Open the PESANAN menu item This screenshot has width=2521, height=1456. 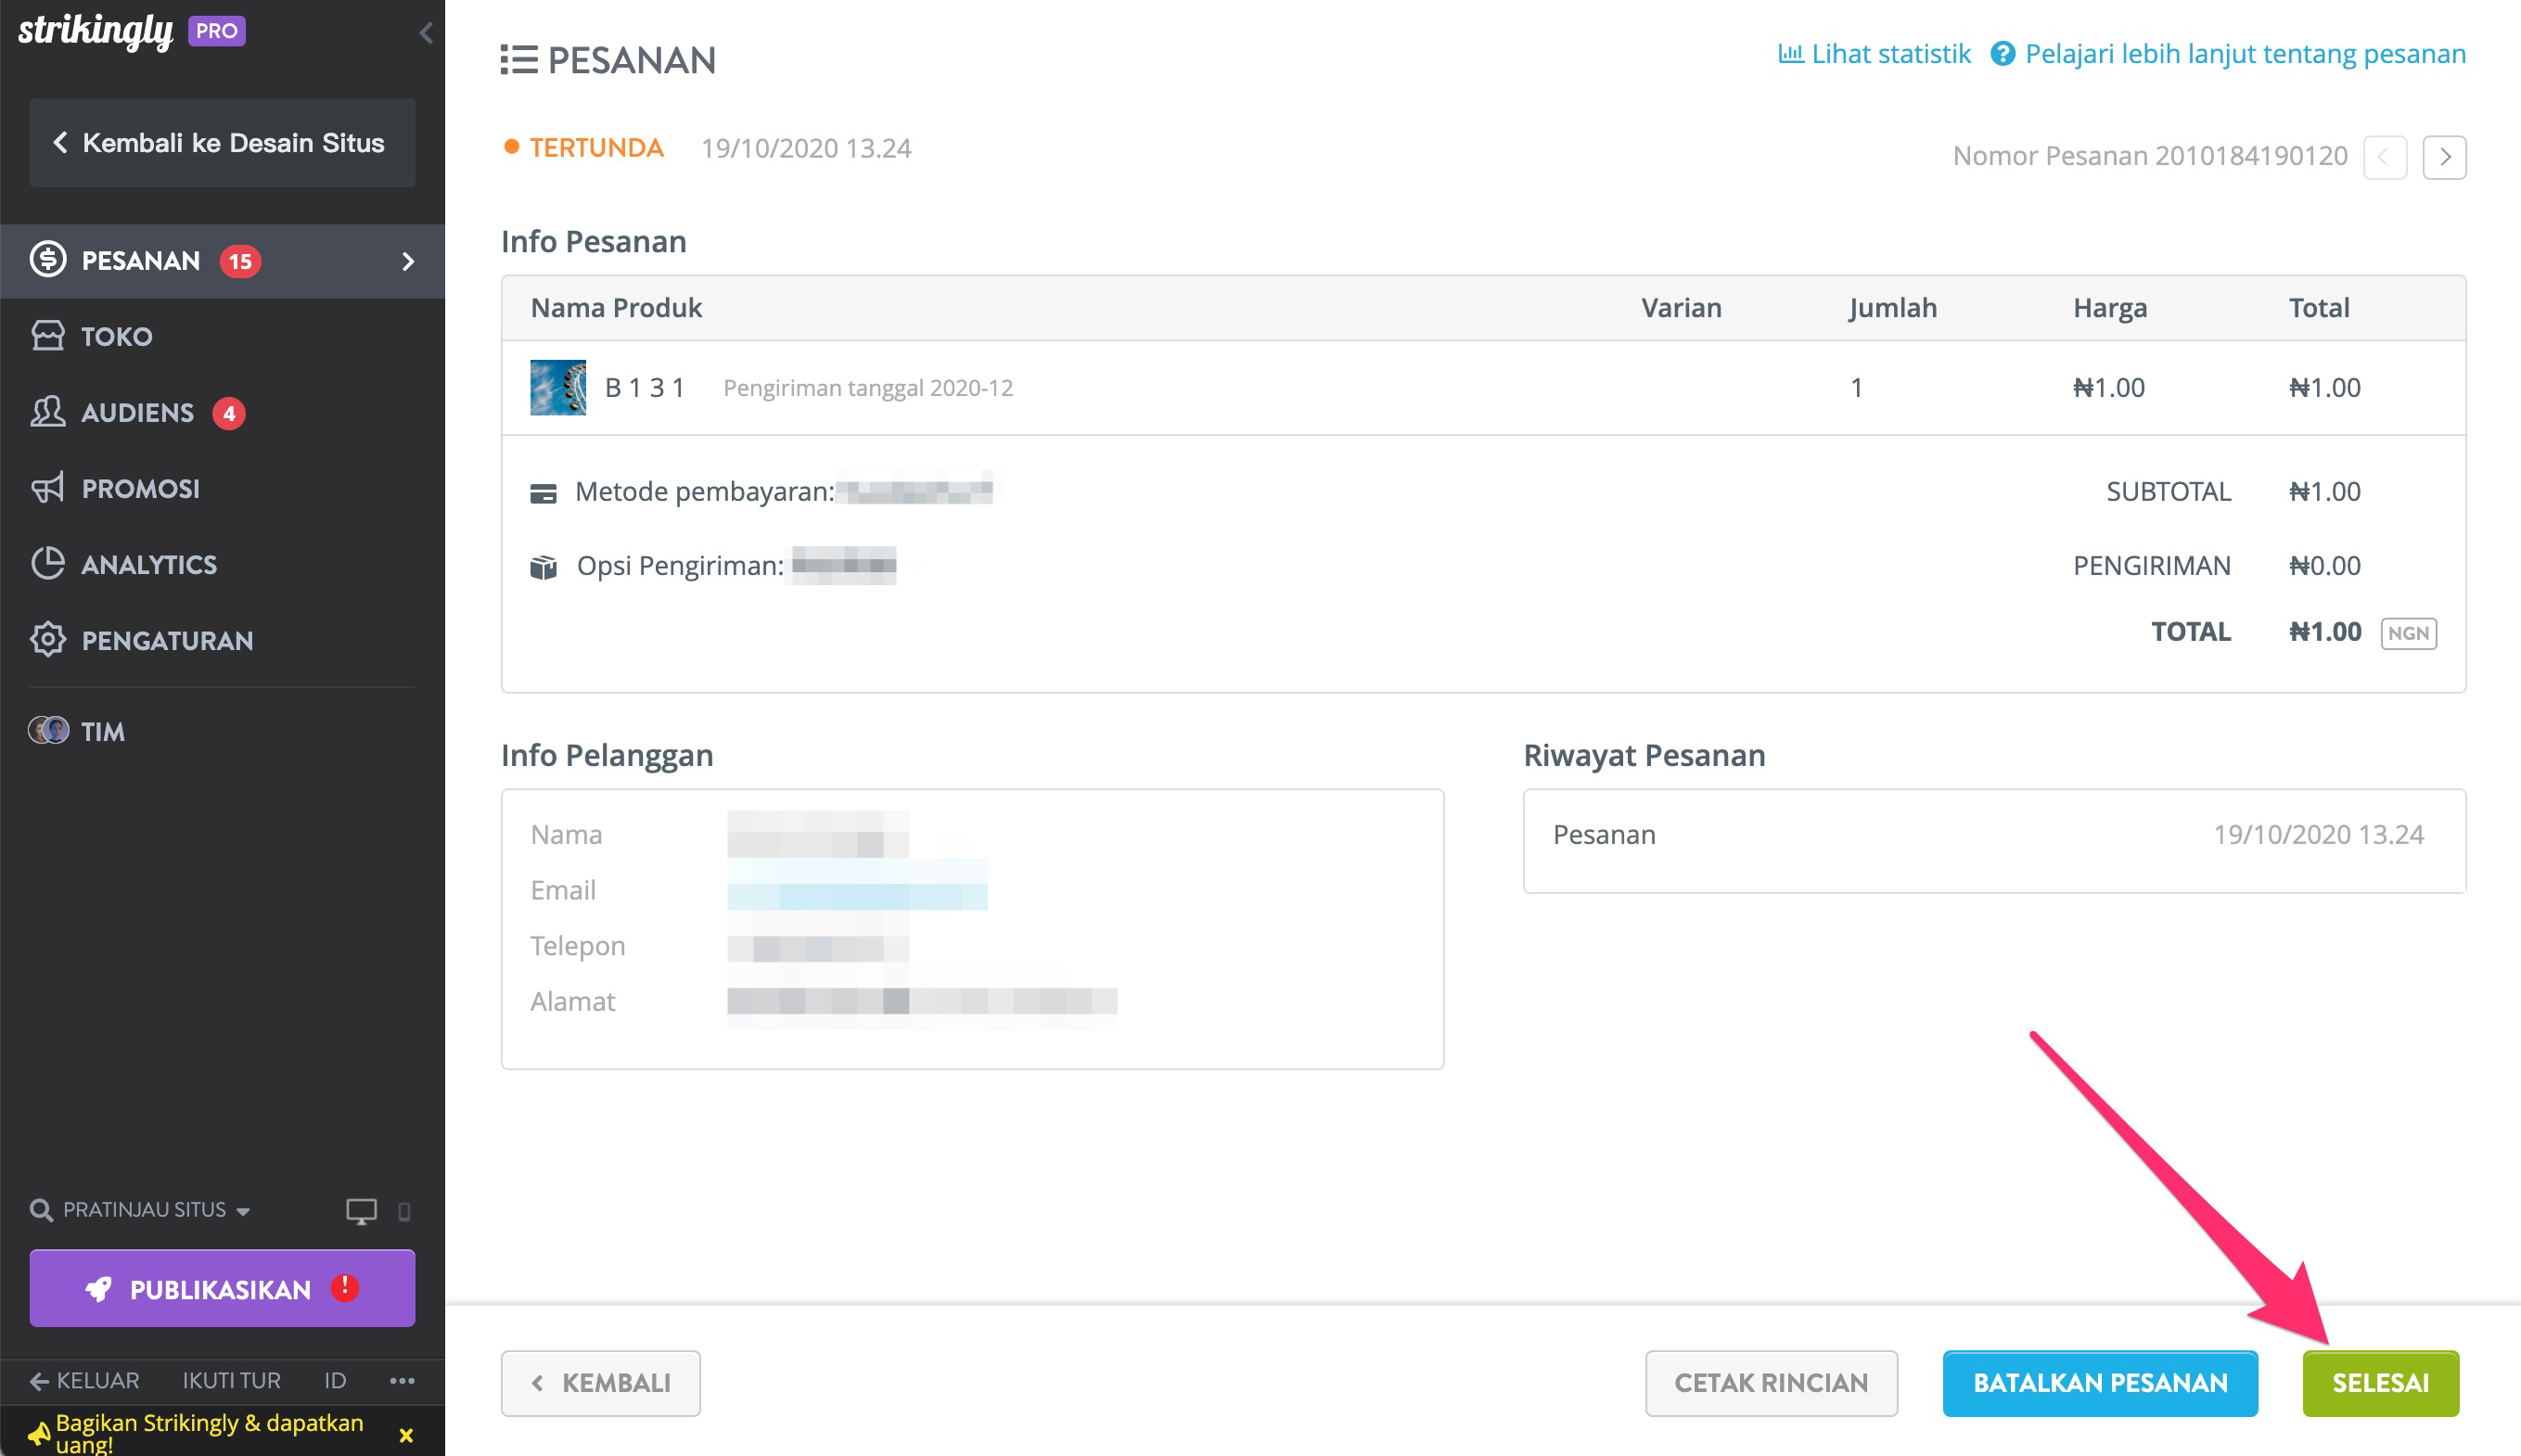click(x=222, y=261)
